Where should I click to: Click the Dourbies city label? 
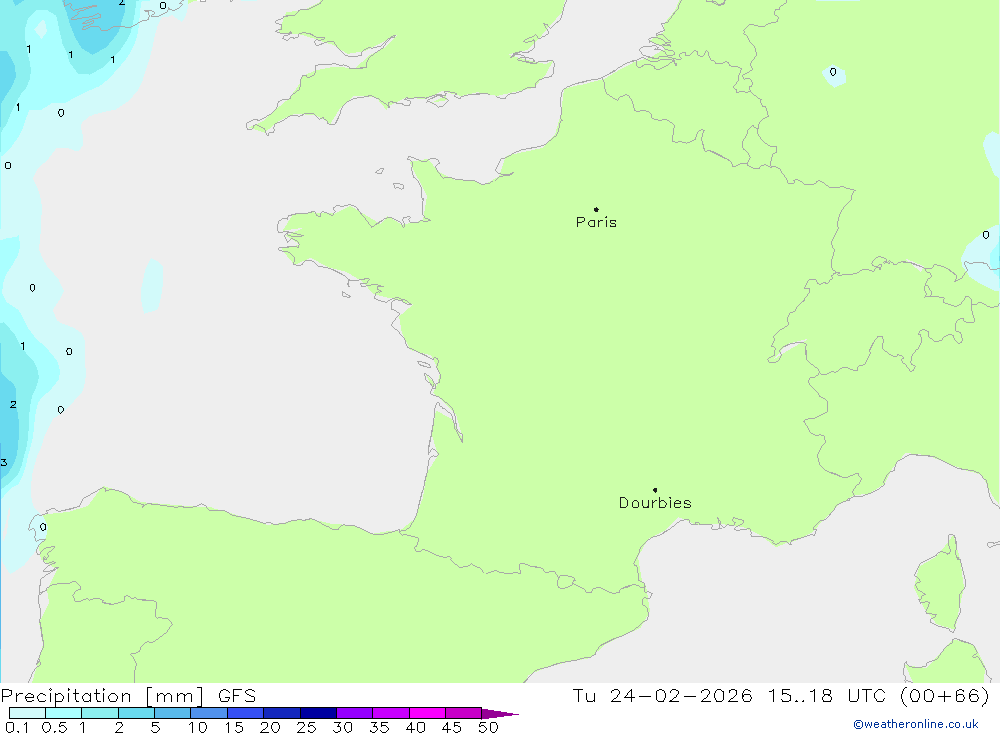(655, 503)
